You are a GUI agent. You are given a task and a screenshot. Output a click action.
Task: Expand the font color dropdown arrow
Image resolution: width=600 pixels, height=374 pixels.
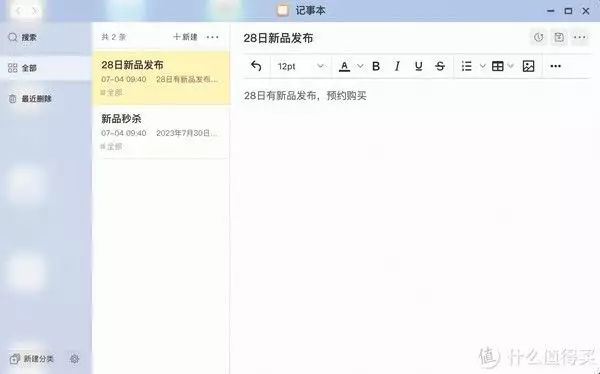coord(360,66)
